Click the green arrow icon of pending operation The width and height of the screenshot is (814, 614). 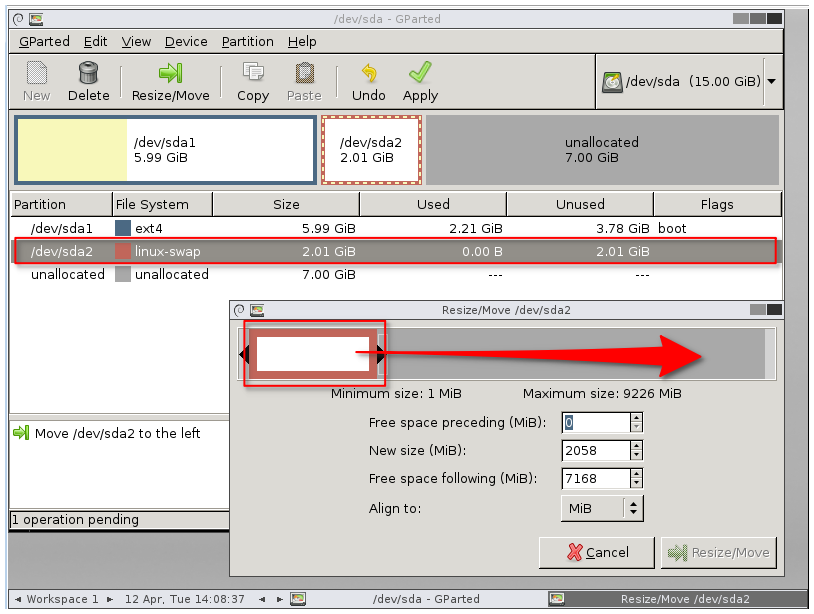21,433
